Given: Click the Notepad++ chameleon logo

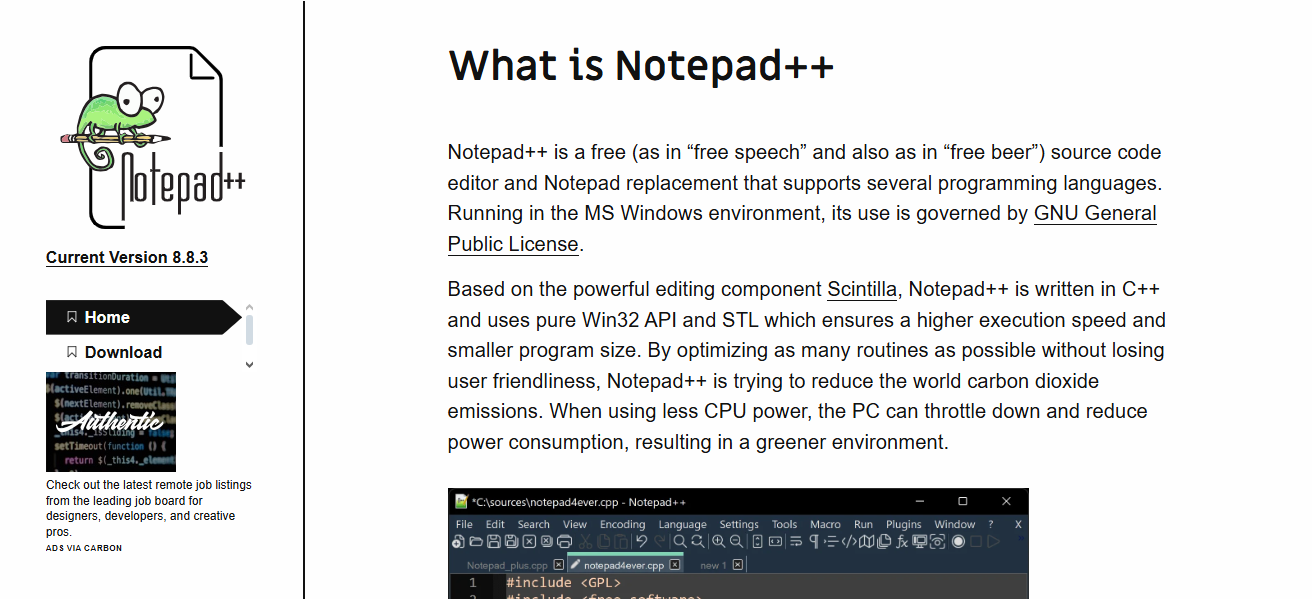Looking at the screenshot, I should pyautogui.click(x=152, y=137).
